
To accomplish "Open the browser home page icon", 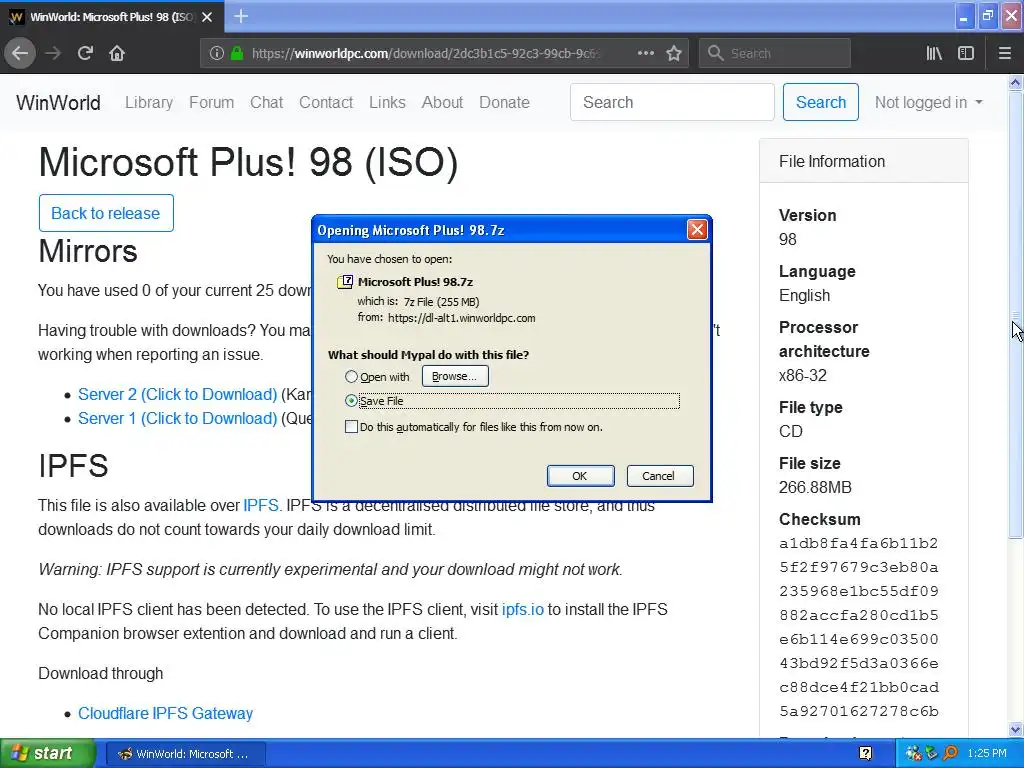I will (x=117, y=53).
